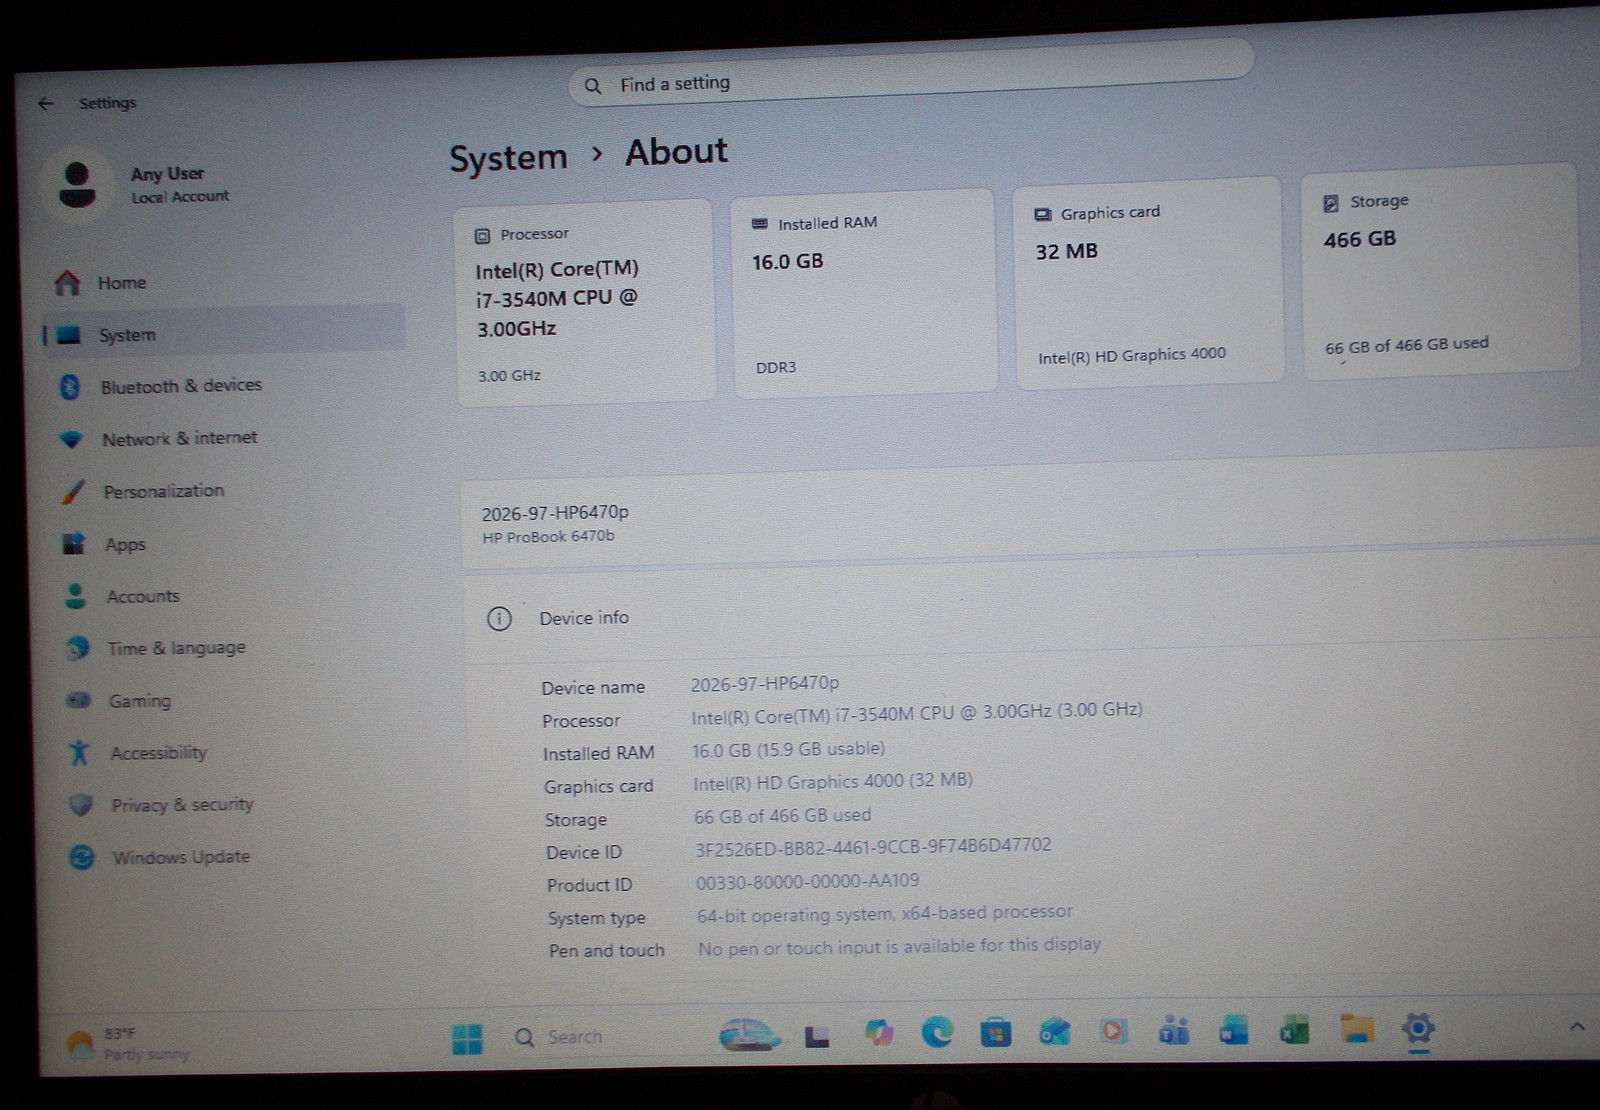Select the Installed RAM card
The height and width of the screenshot is (1110, 1600).
(x=865, y=294)
